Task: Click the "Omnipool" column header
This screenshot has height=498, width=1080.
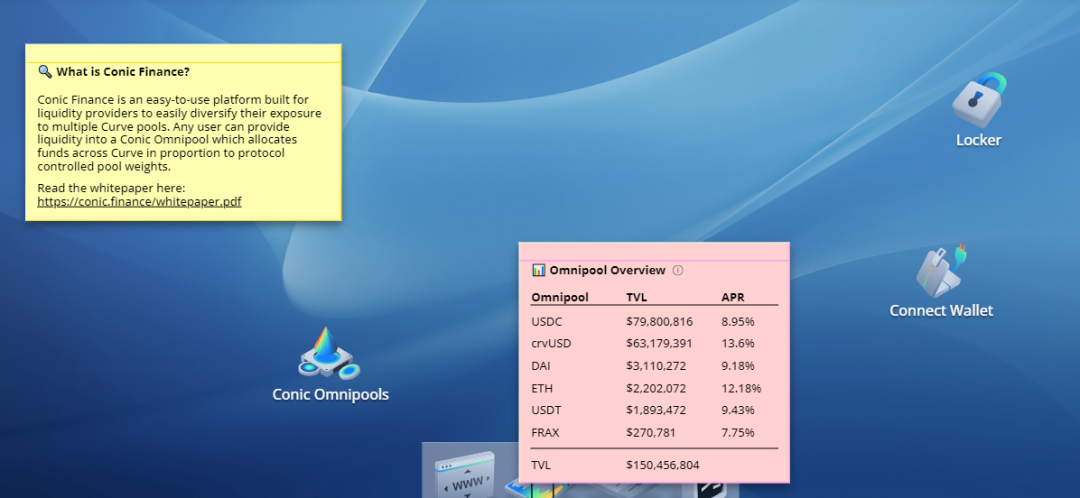Action: pyautogui.click(x=560, y=298)
